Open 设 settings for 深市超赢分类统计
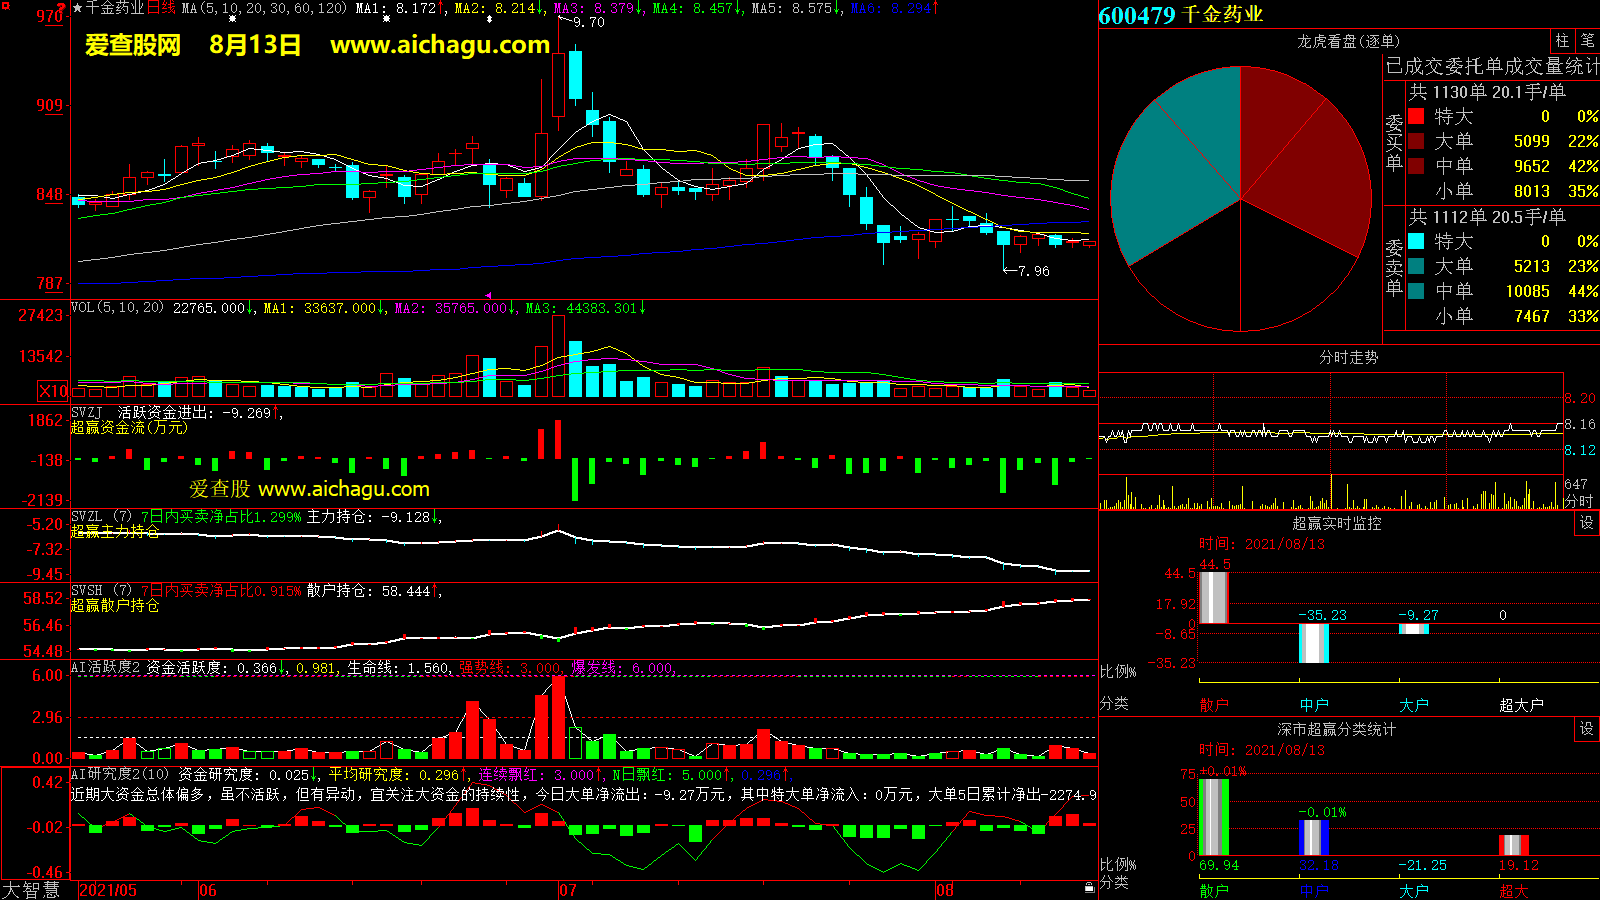The width and height of the screenshot is (1600, 900). point(1586,729)
